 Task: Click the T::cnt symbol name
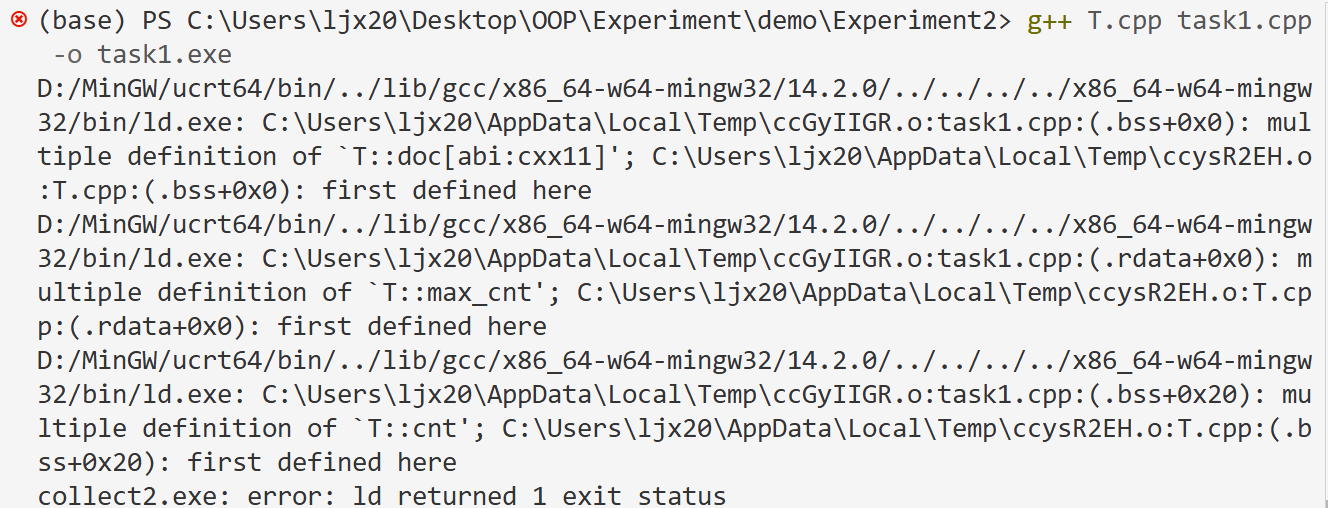click(412, 428)
